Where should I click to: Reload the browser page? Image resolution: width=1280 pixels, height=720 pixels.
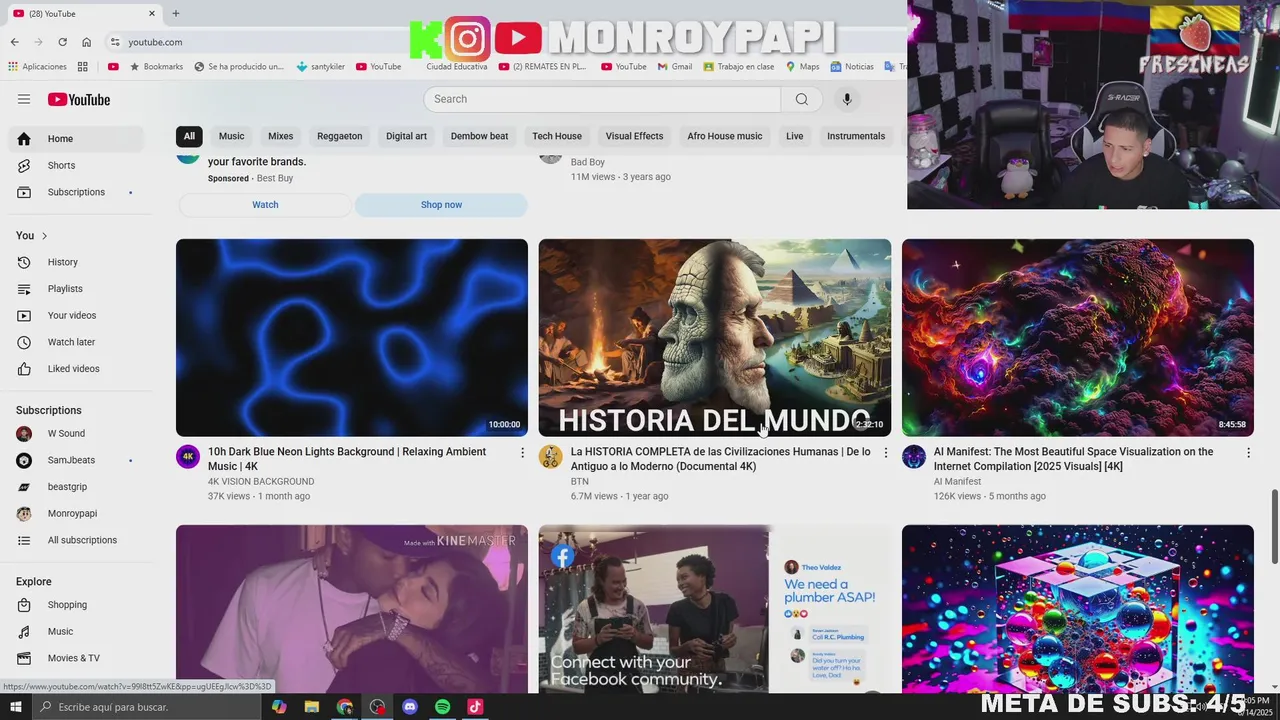pos(62,42)
